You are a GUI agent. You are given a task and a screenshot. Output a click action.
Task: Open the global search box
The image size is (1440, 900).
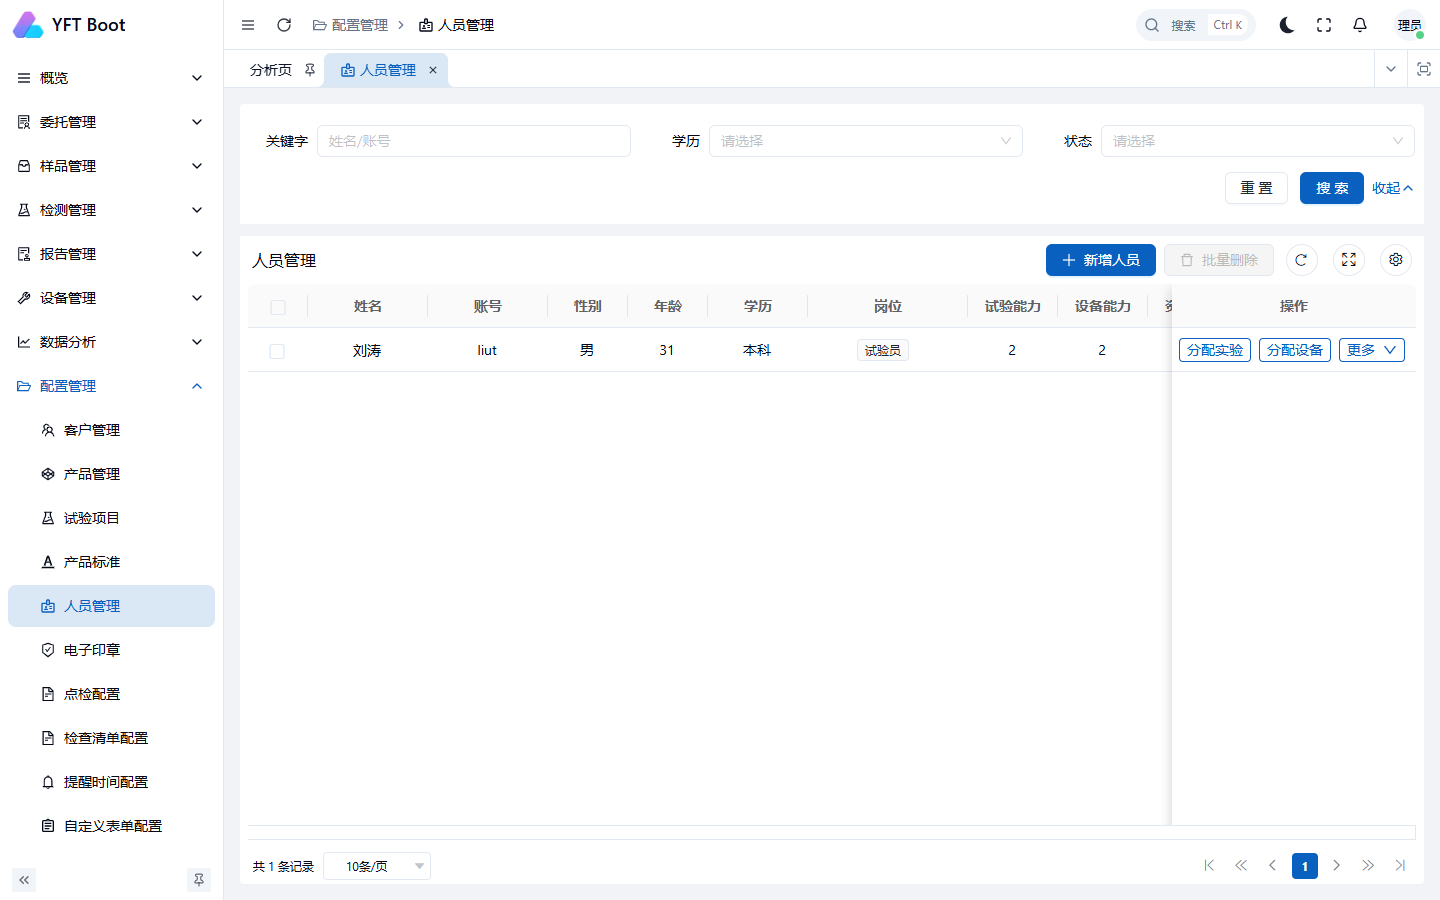click(x=1195, y=25)
